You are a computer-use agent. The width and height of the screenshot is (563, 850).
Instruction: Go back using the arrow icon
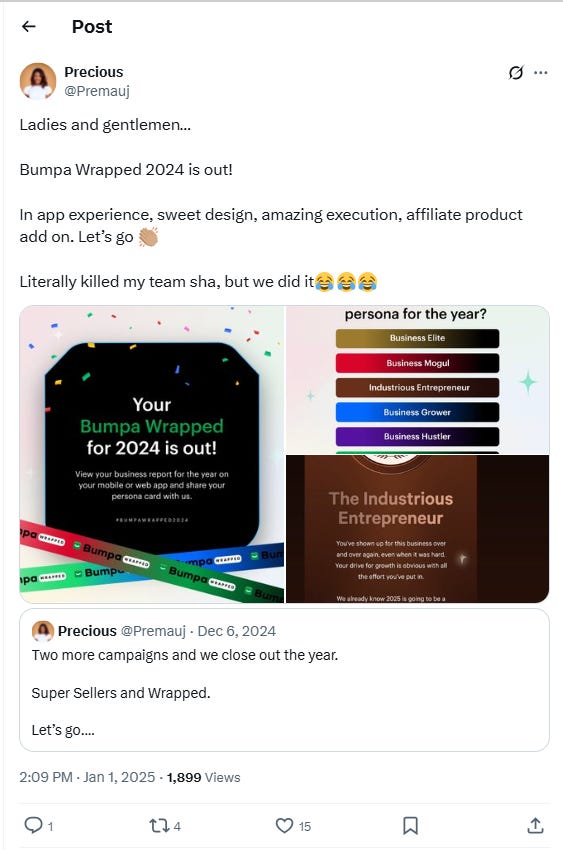[x=29, y=26]
